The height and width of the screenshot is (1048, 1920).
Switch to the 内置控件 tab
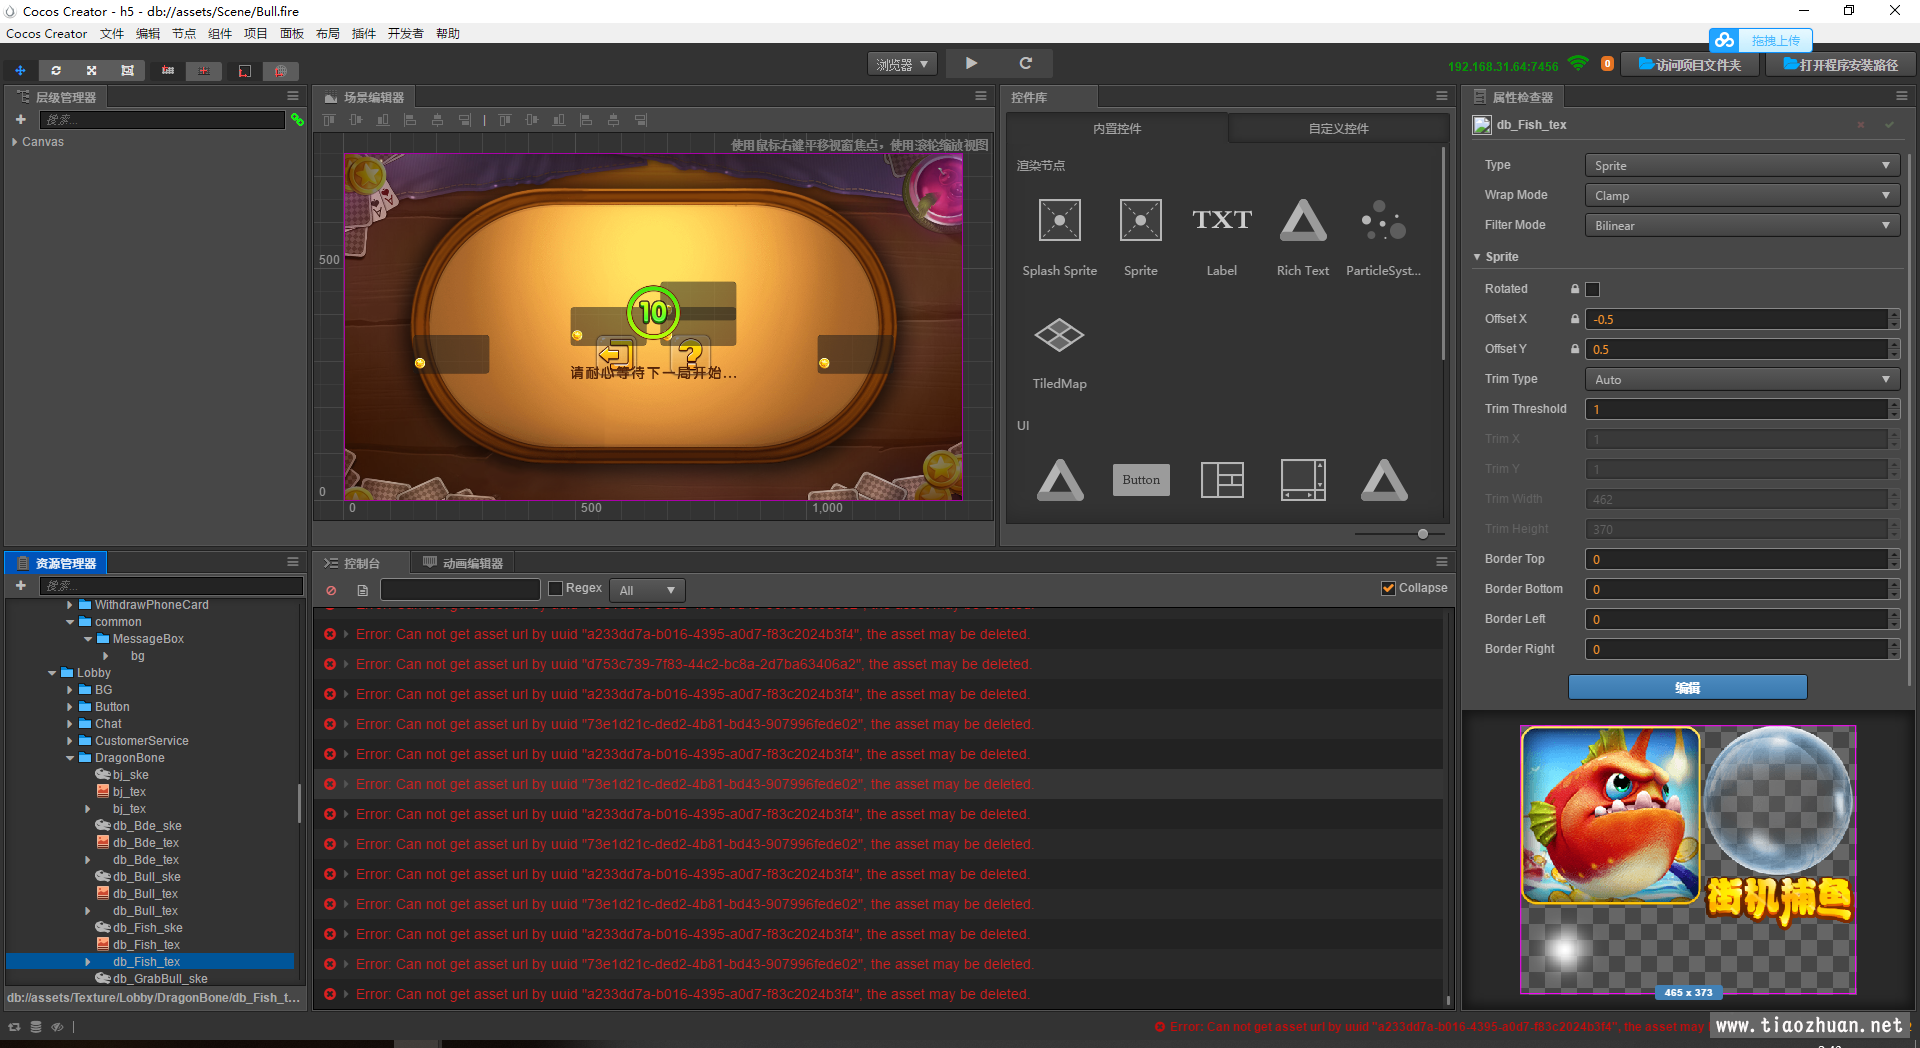point(1117,128)
